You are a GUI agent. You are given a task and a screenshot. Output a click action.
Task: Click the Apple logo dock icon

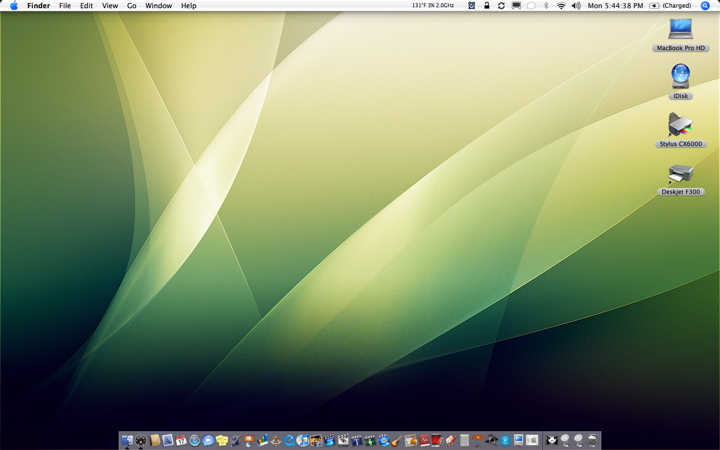pyautogui.click(x=532, y=440)
